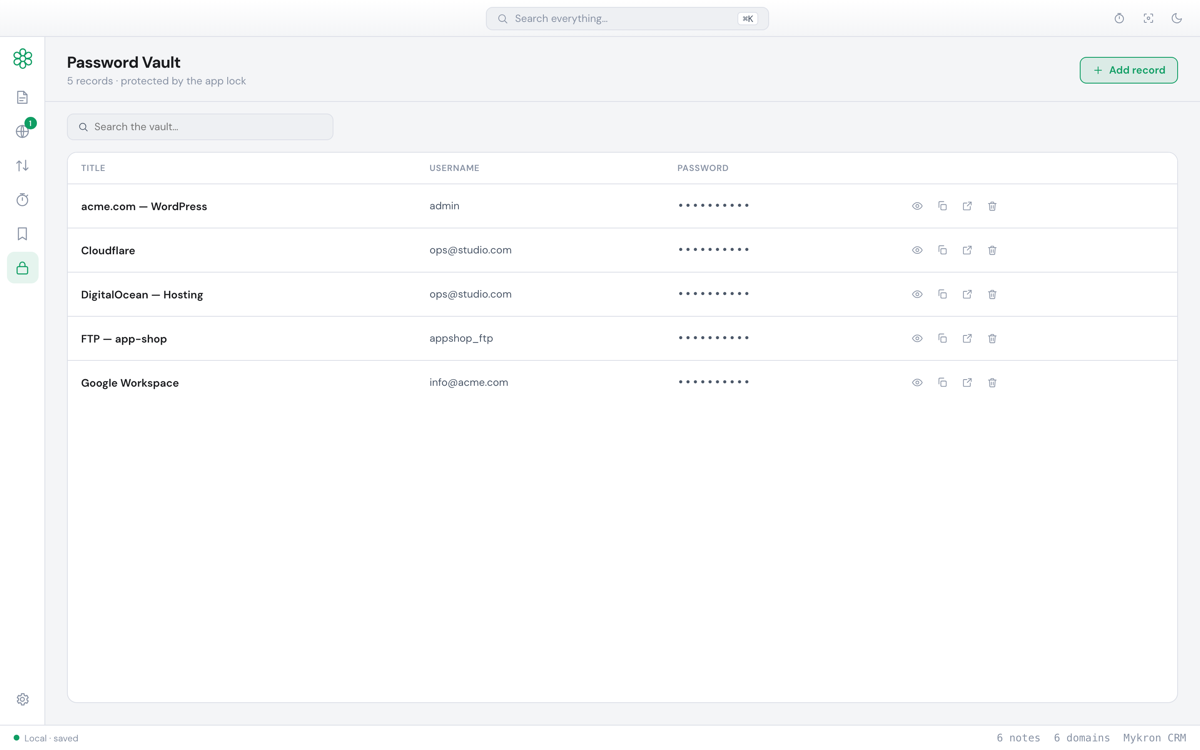
Task: Reveal the acme.com — WordPress password
Action: [x=917, y=206]
